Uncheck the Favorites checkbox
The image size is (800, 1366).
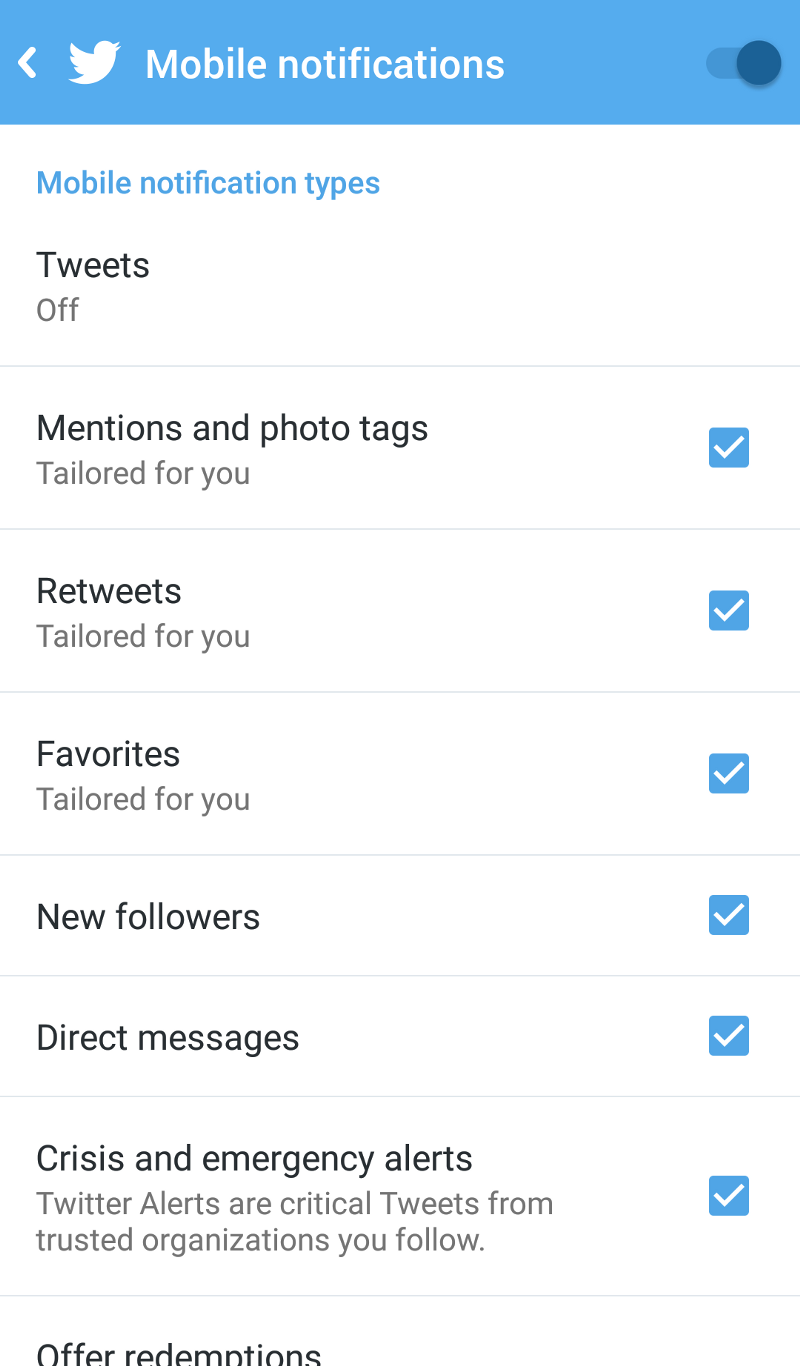tap(729, 773)
